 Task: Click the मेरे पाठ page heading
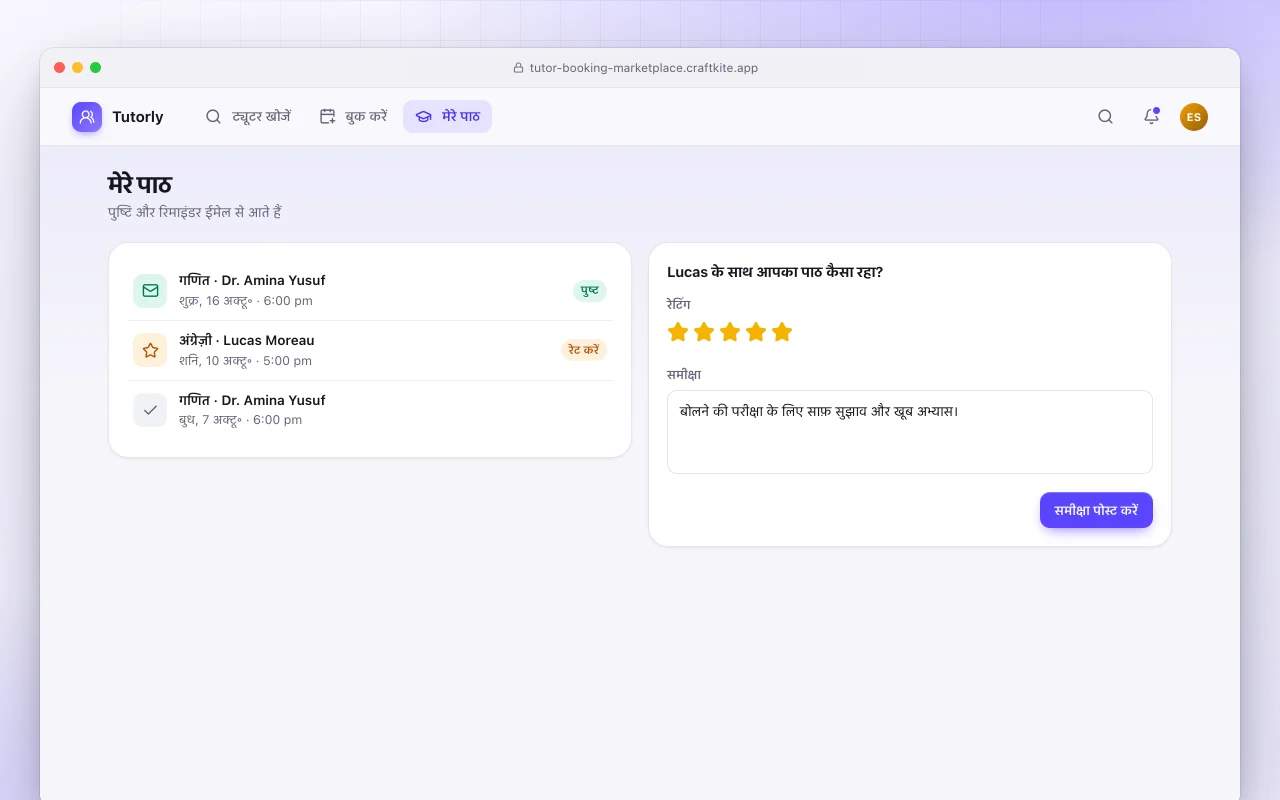pyautogui.click(x=140, y=185)
